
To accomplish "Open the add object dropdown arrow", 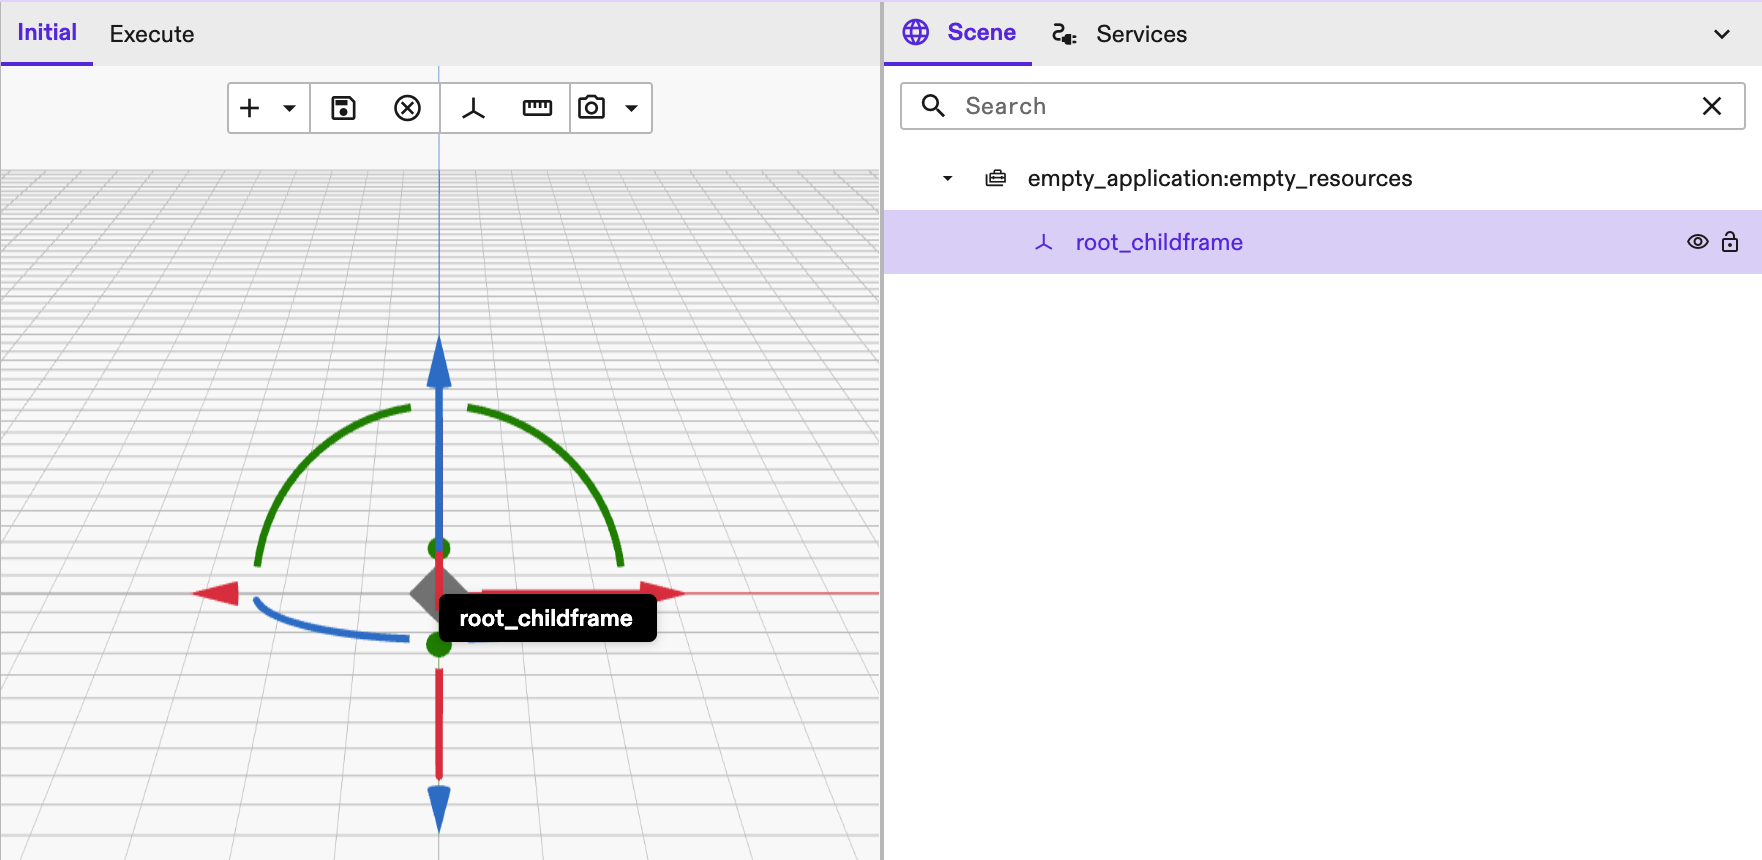I will pos(289,108).
